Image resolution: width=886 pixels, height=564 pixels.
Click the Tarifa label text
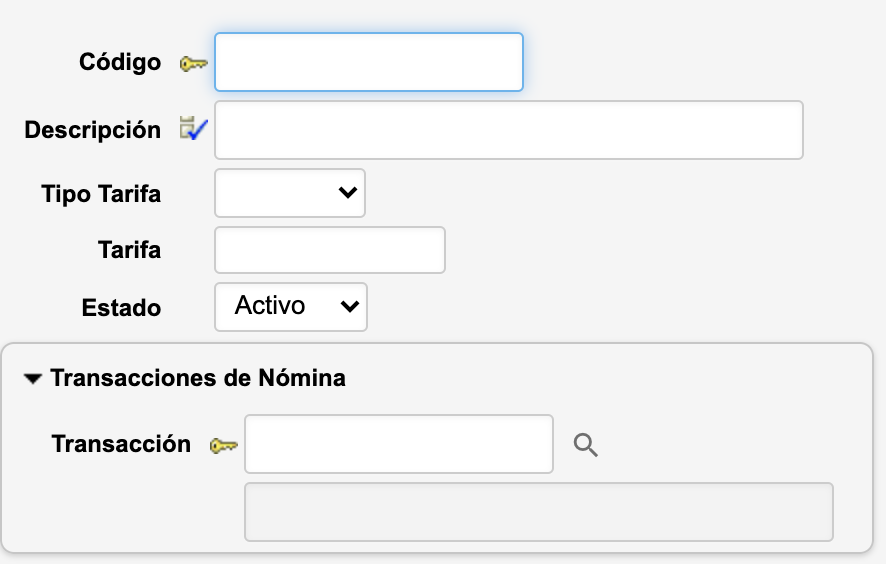129,250
